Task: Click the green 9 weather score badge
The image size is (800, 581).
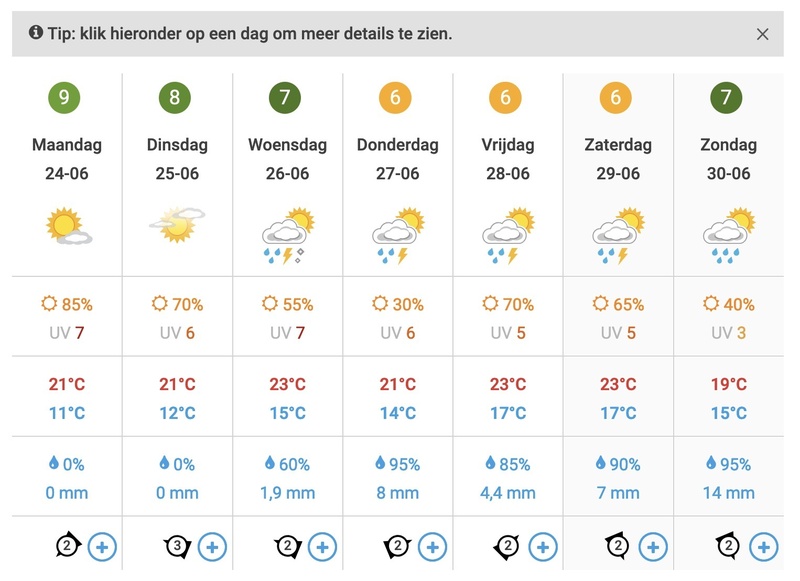Action: [65, 98]
